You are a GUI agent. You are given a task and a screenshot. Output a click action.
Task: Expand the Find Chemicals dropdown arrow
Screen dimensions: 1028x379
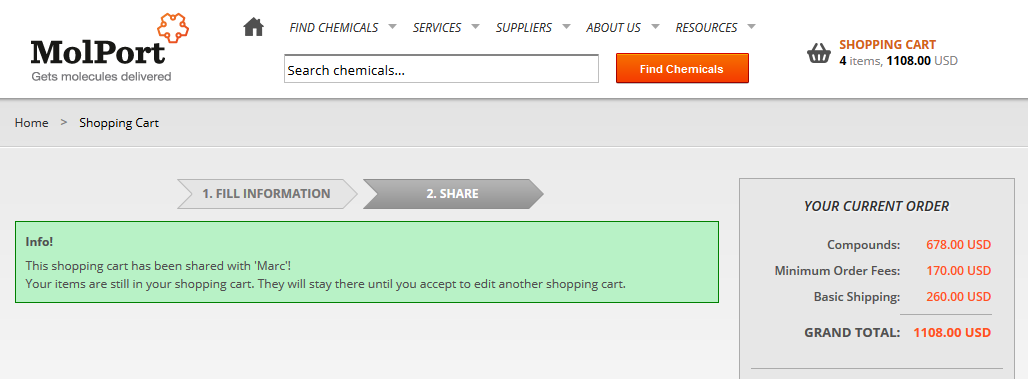point(392,27)
